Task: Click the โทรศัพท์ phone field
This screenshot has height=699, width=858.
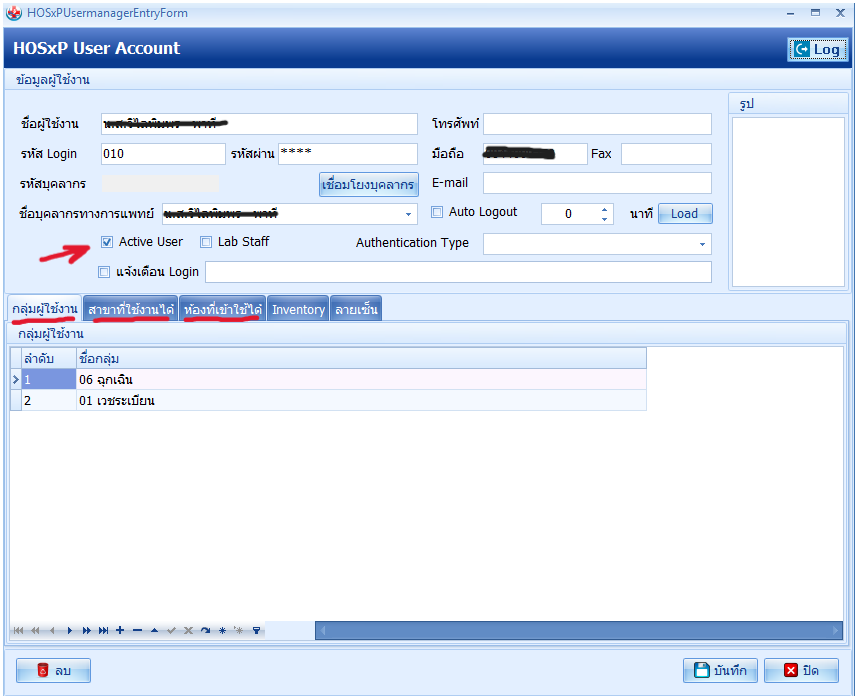Action: click(597, 124)
